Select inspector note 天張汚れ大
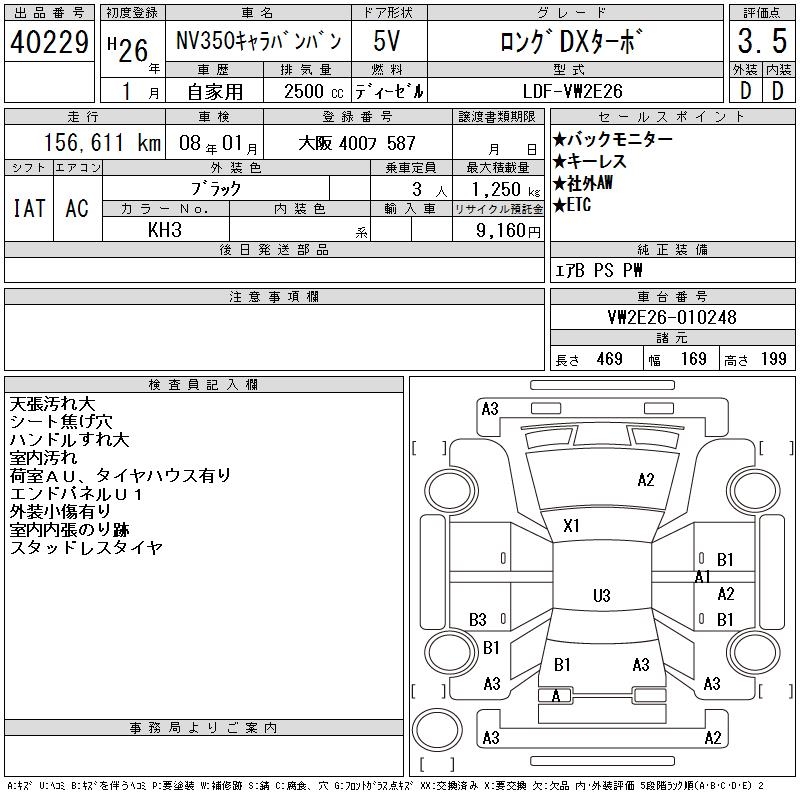The width and height of the screenshot is (800, 800). pyautogui.click(x=53, y=404)
